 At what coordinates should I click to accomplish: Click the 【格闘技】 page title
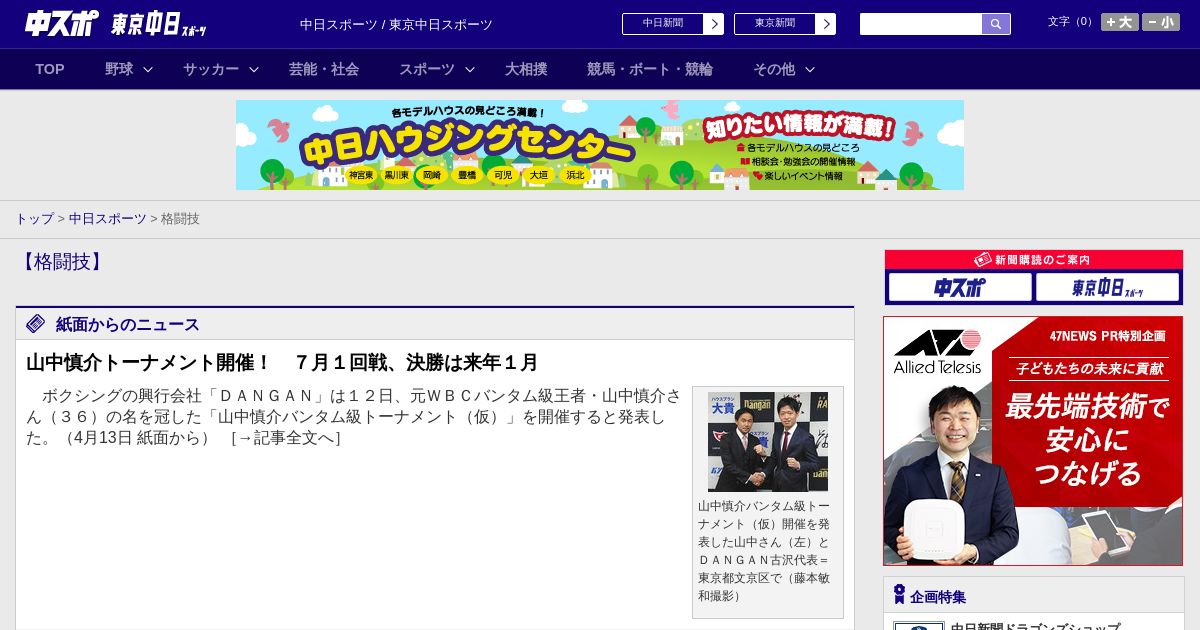62,262
